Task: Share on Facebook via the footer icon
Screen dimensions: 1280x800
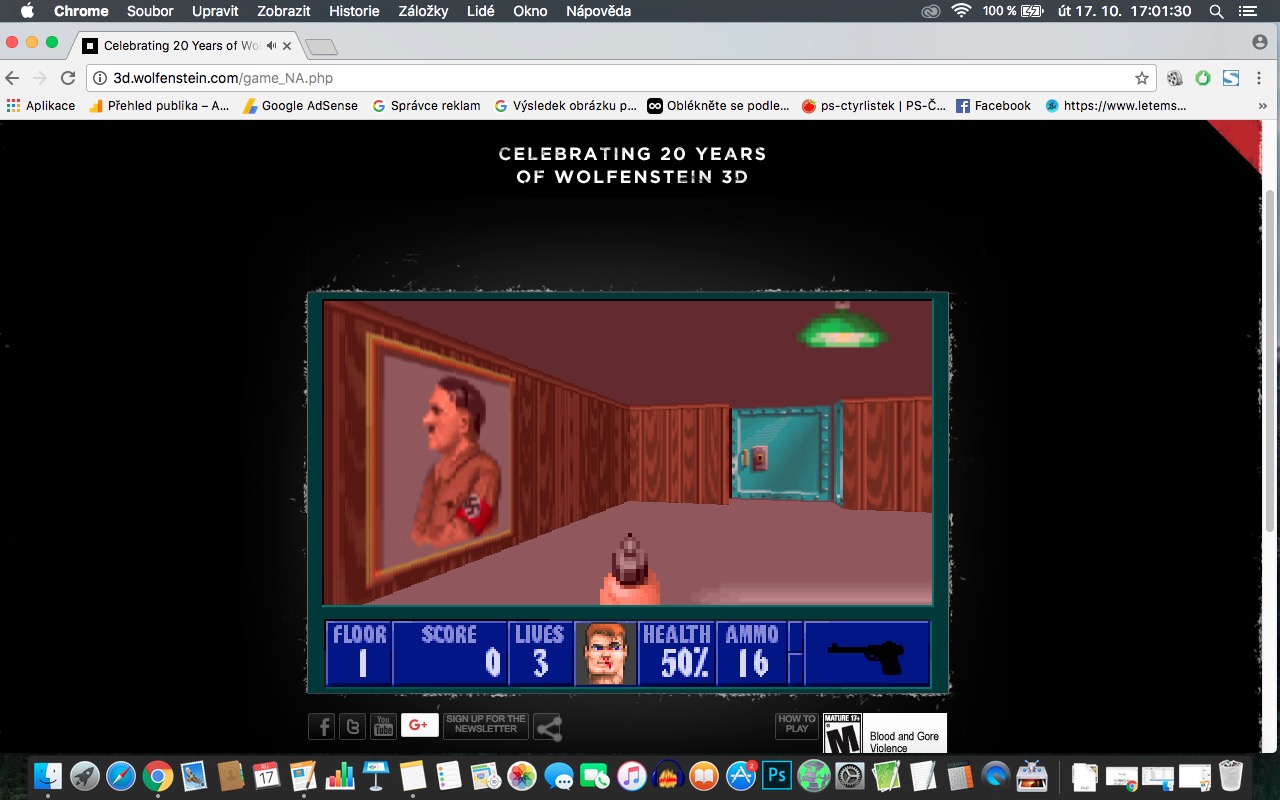Action: [x=321, y=726]
